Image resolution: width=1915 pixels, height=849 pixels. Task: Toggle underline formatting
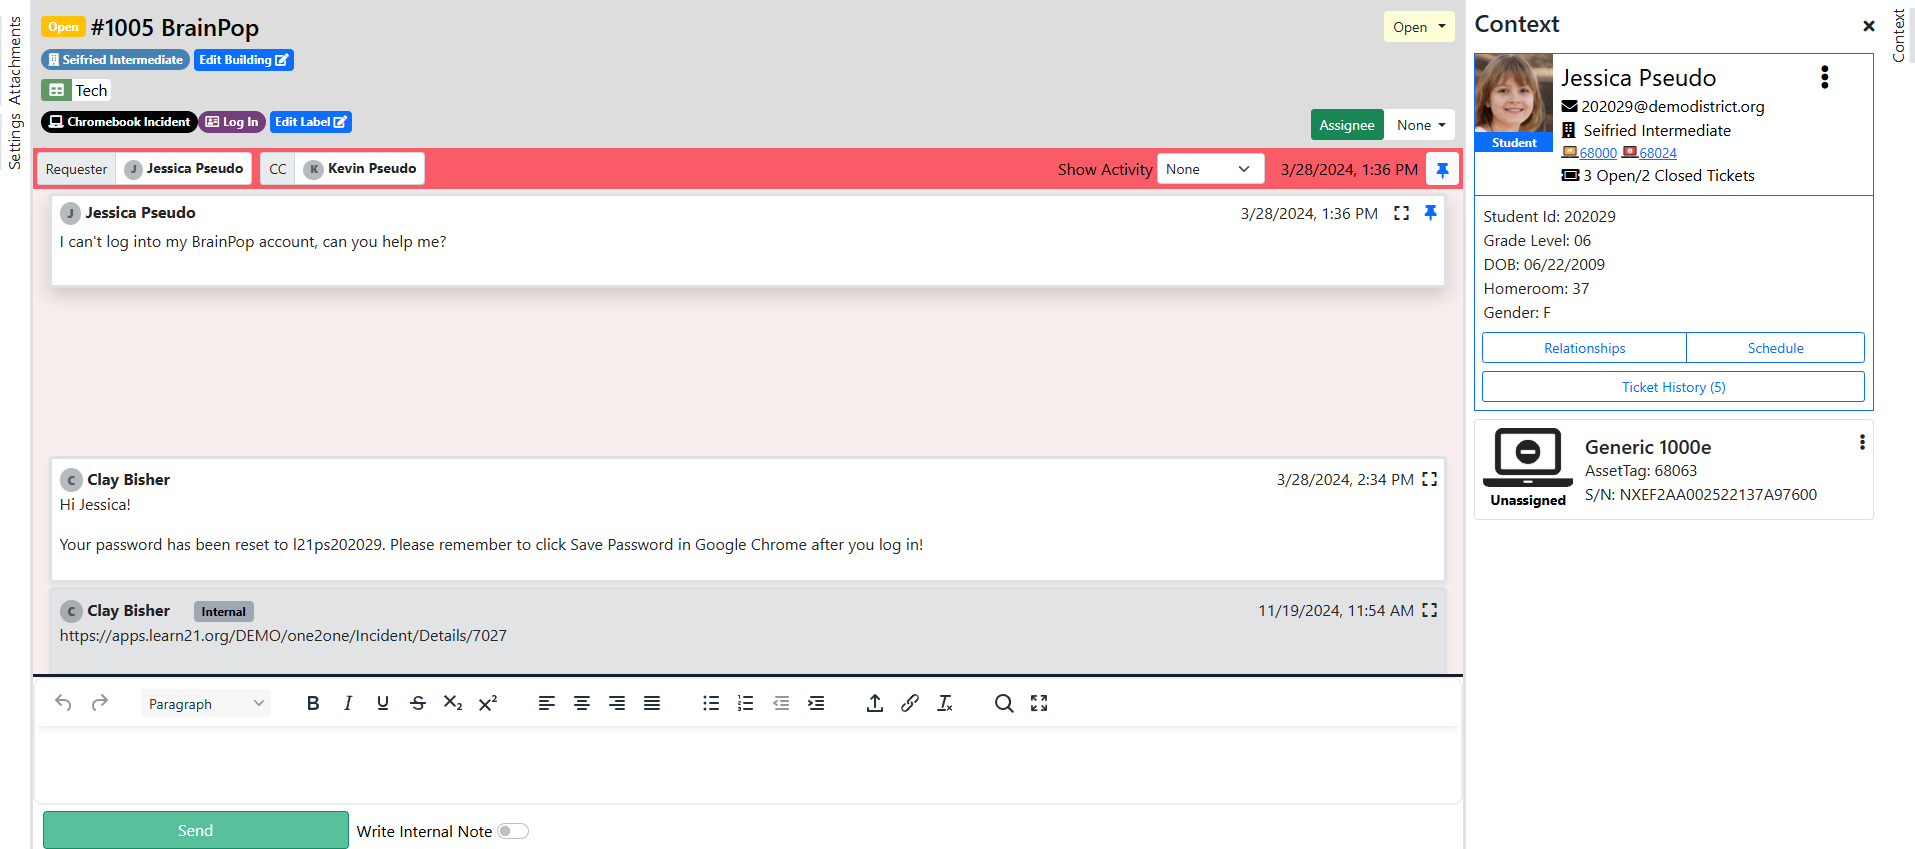pyautogui.click(x=383, y=703)
